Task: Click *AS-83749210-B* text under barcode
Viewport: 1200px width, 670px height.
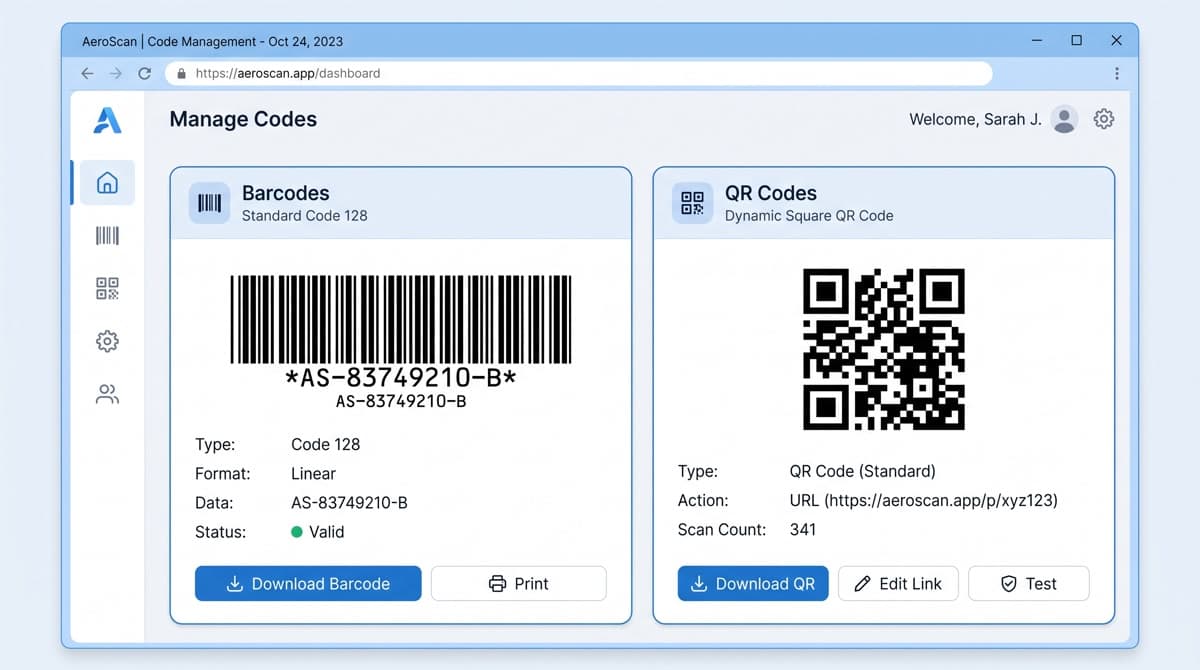Action: 400,379
